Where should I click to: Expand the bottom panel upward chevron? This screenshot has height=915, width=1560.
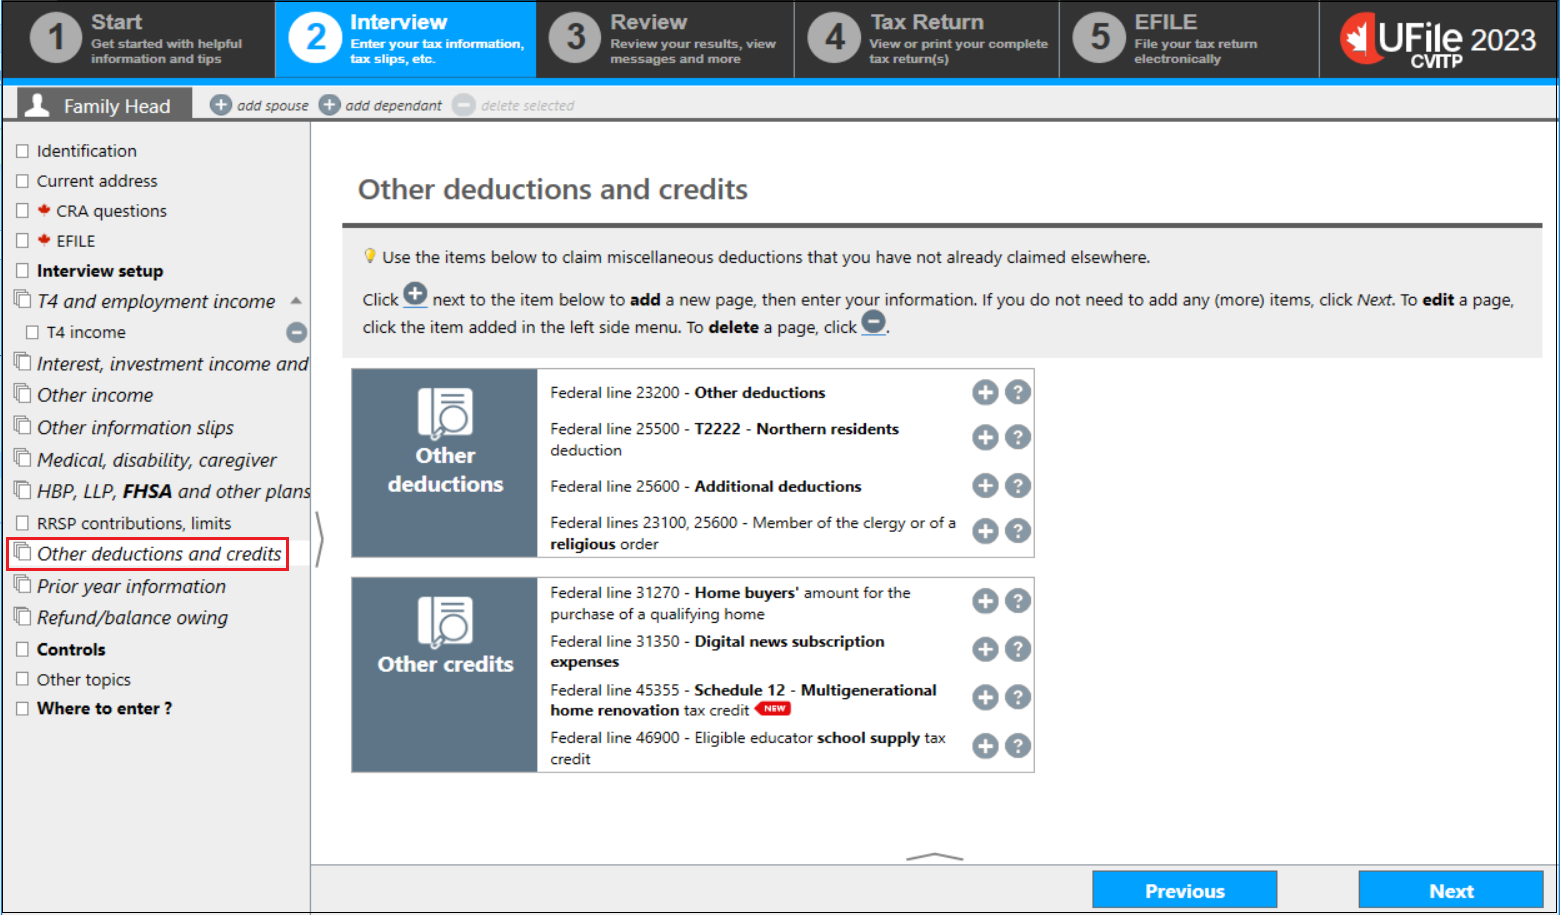[934, 856]
